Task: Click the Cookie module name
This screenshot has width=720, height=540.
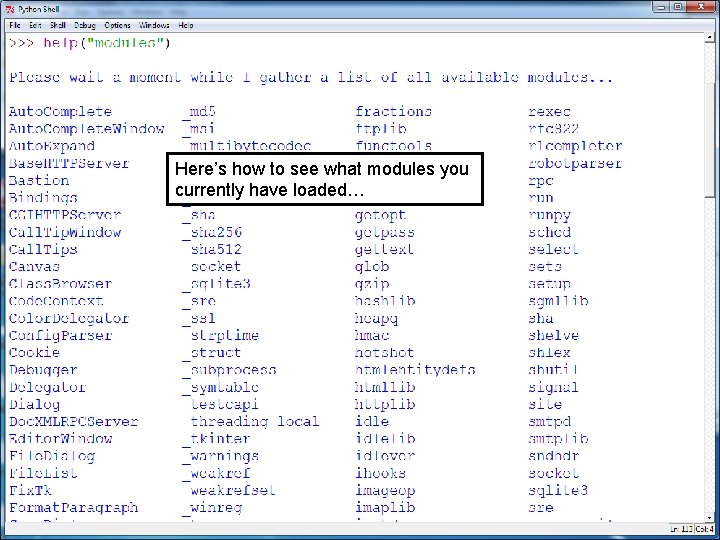Action: (x=34, y=353)
